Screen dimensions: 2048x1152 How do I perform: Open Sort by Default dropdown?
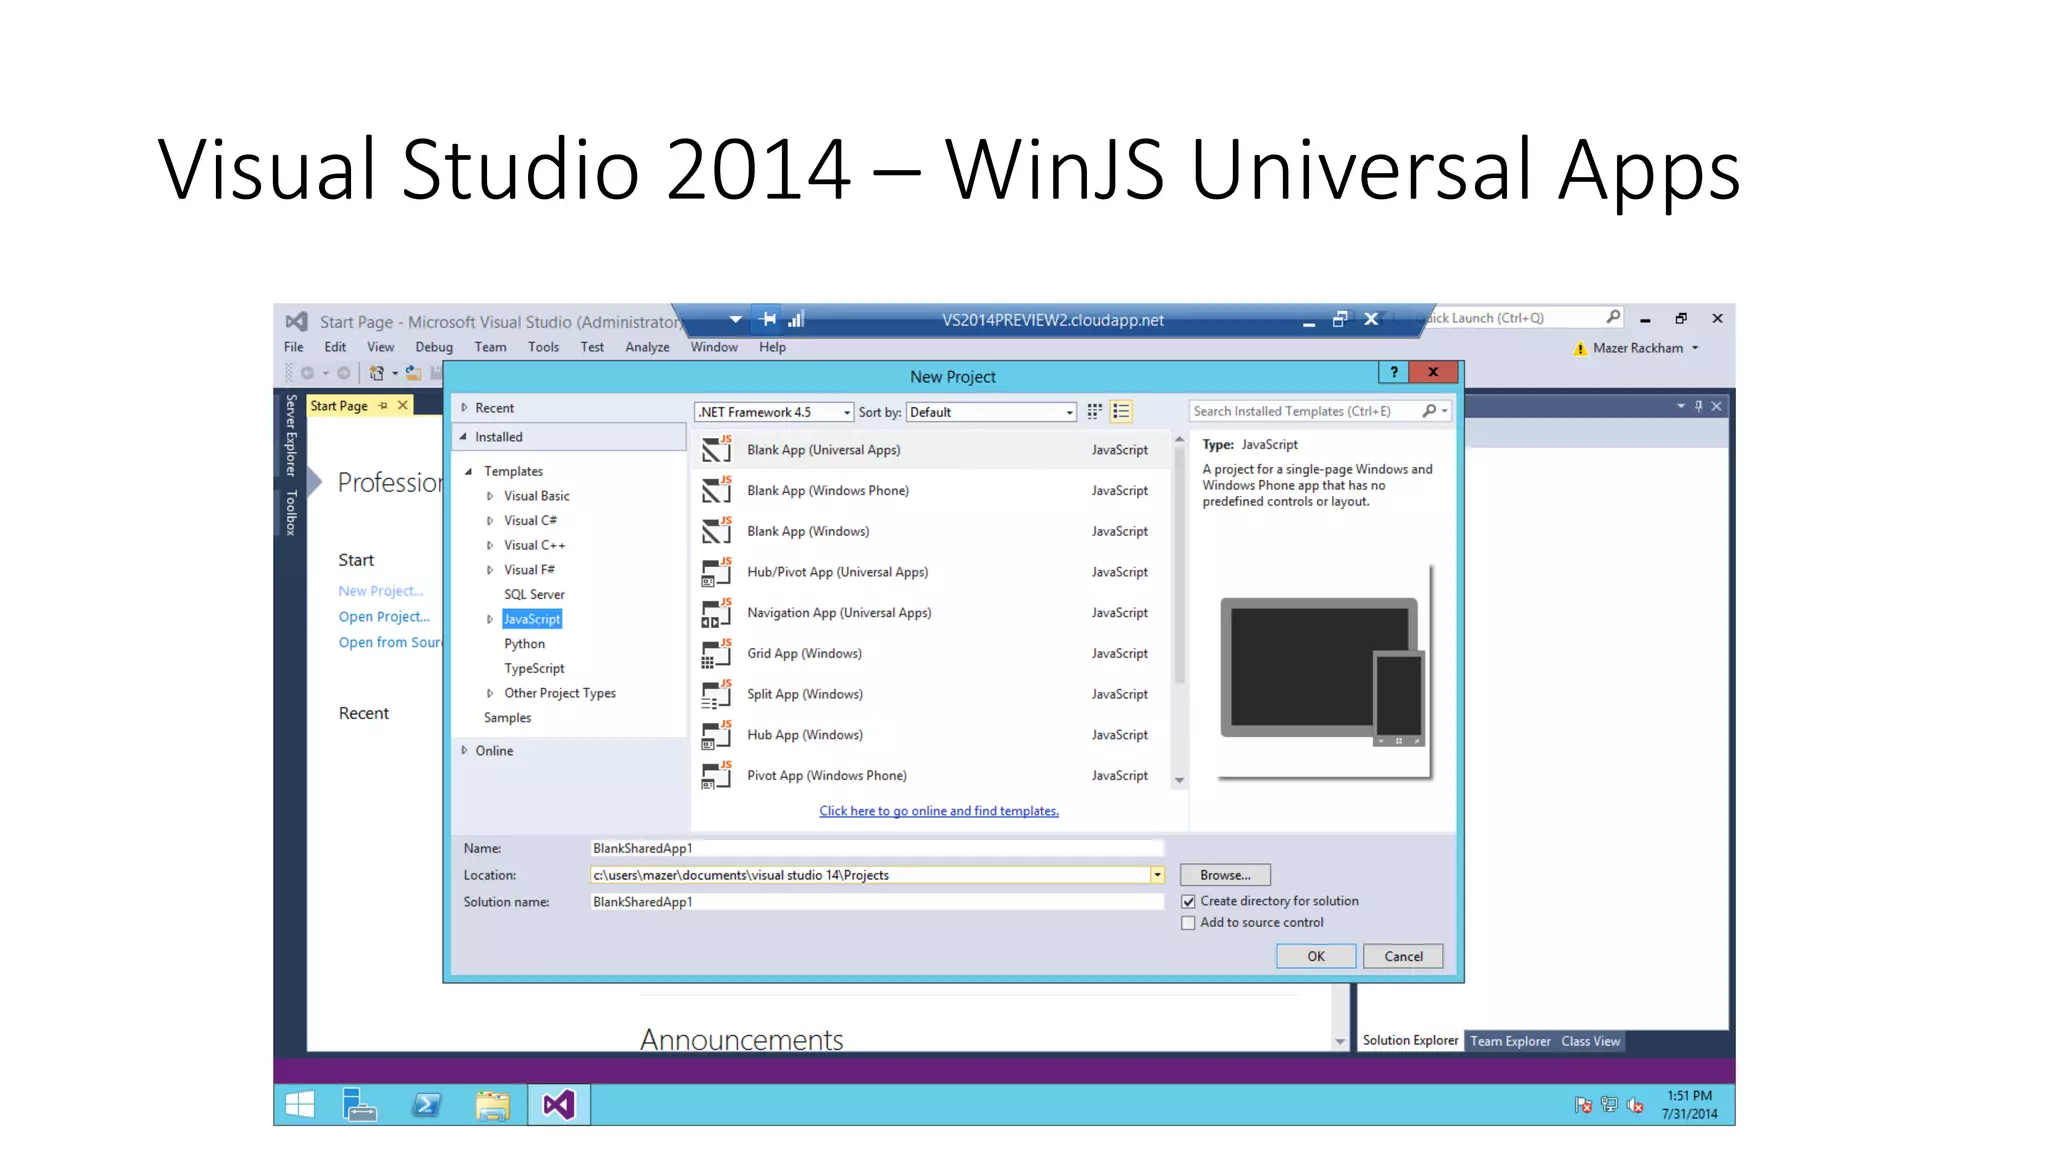tap(1069, 412)
